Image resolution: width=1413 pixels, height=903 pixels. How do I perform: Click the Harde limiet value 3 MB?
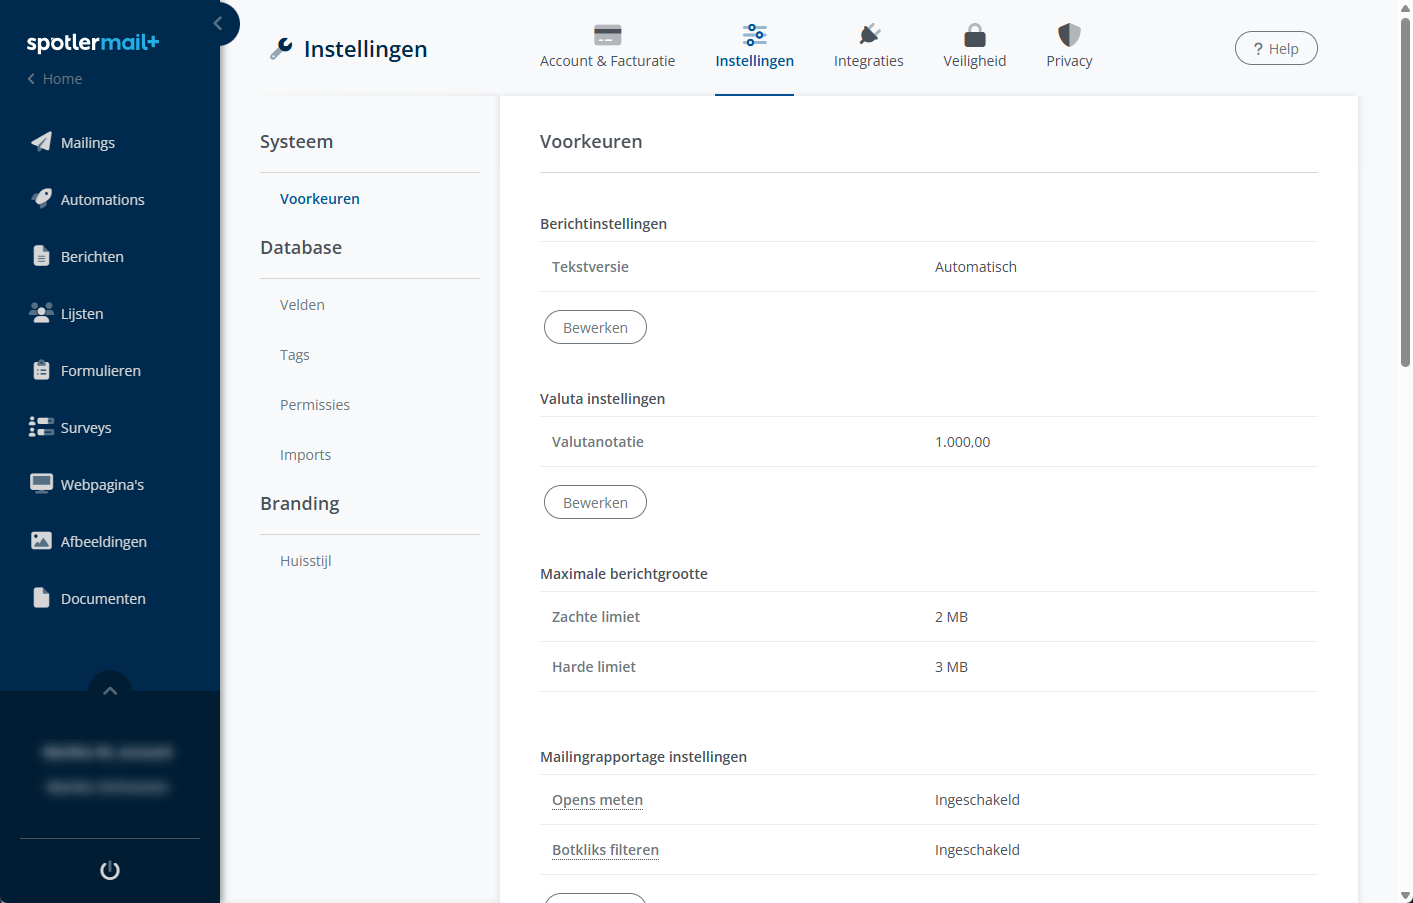(951, 667)
